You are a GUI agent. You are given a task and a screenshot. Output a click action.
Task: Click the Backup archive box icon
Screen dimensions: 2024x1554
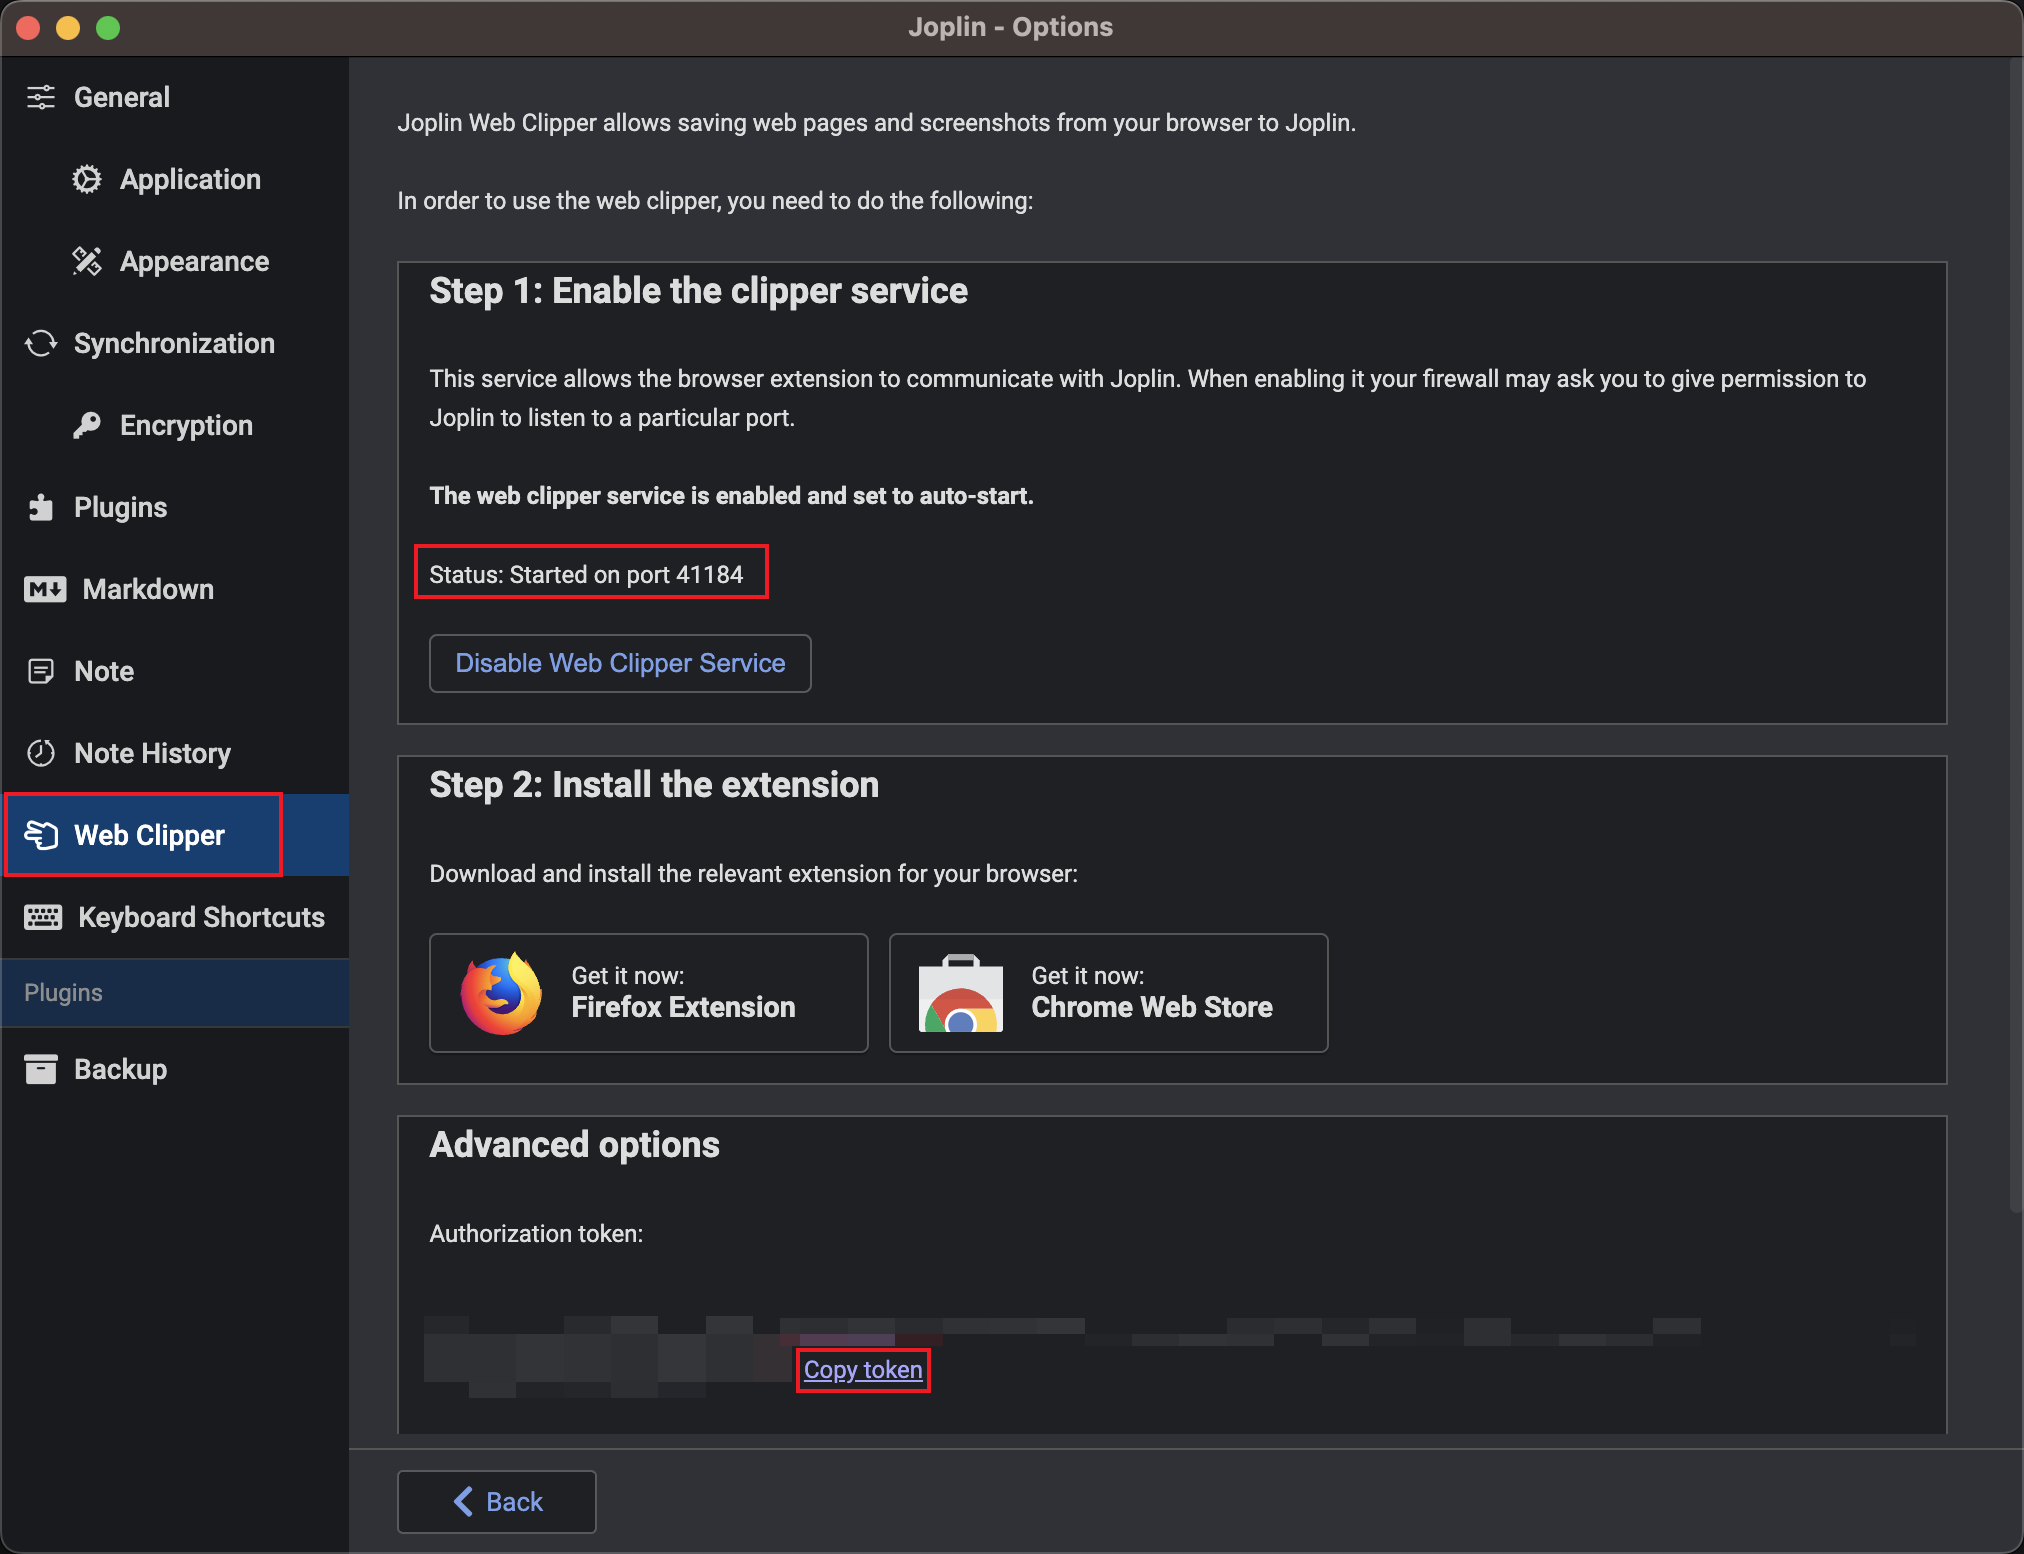41,1069
